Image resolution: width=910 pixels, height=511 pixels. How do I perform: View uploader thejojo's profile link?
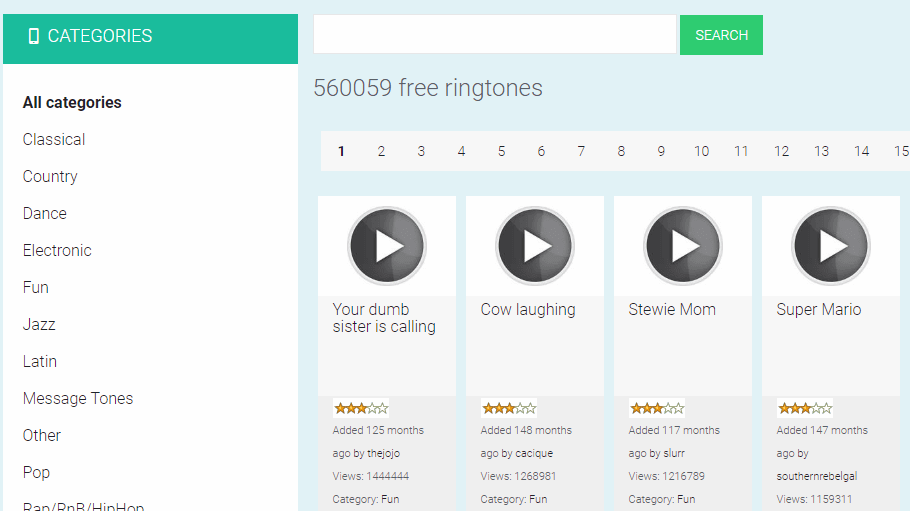click(x=383, y=454)
